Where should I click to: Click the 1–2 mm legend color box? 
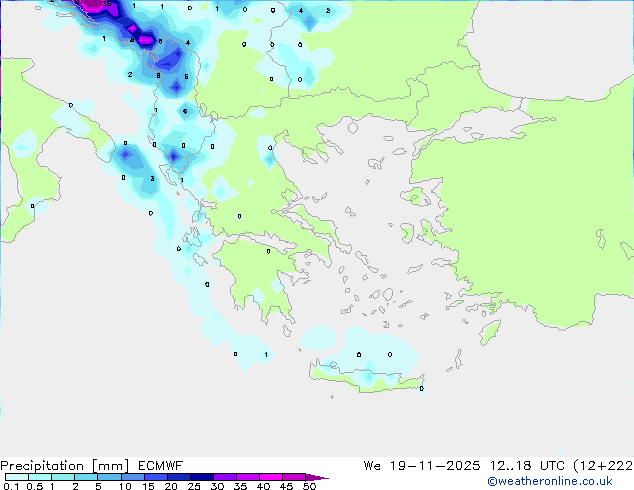coord(63,477)
